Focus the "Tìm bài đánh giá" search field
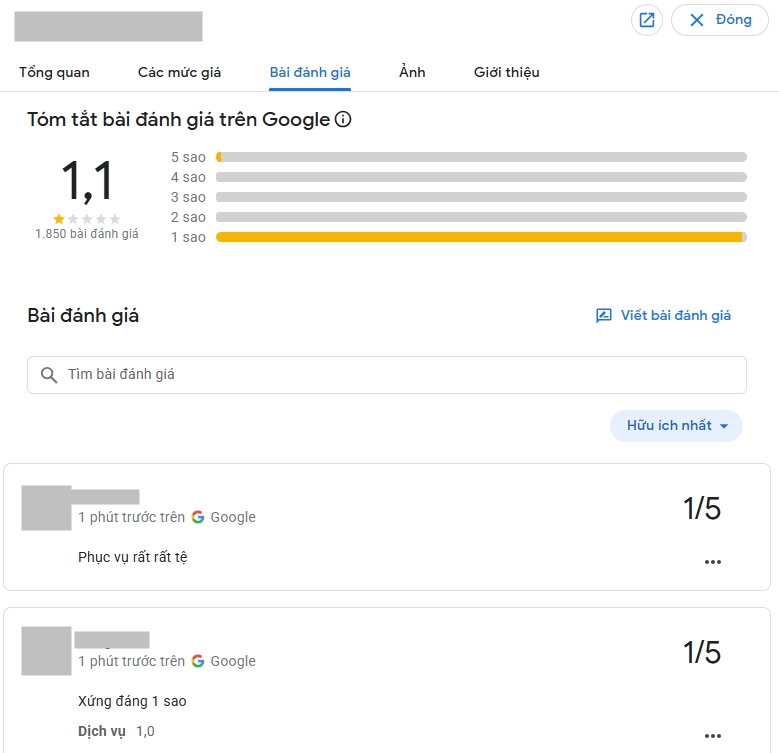This screenshot has width=779, height=753. pos(400,375)
